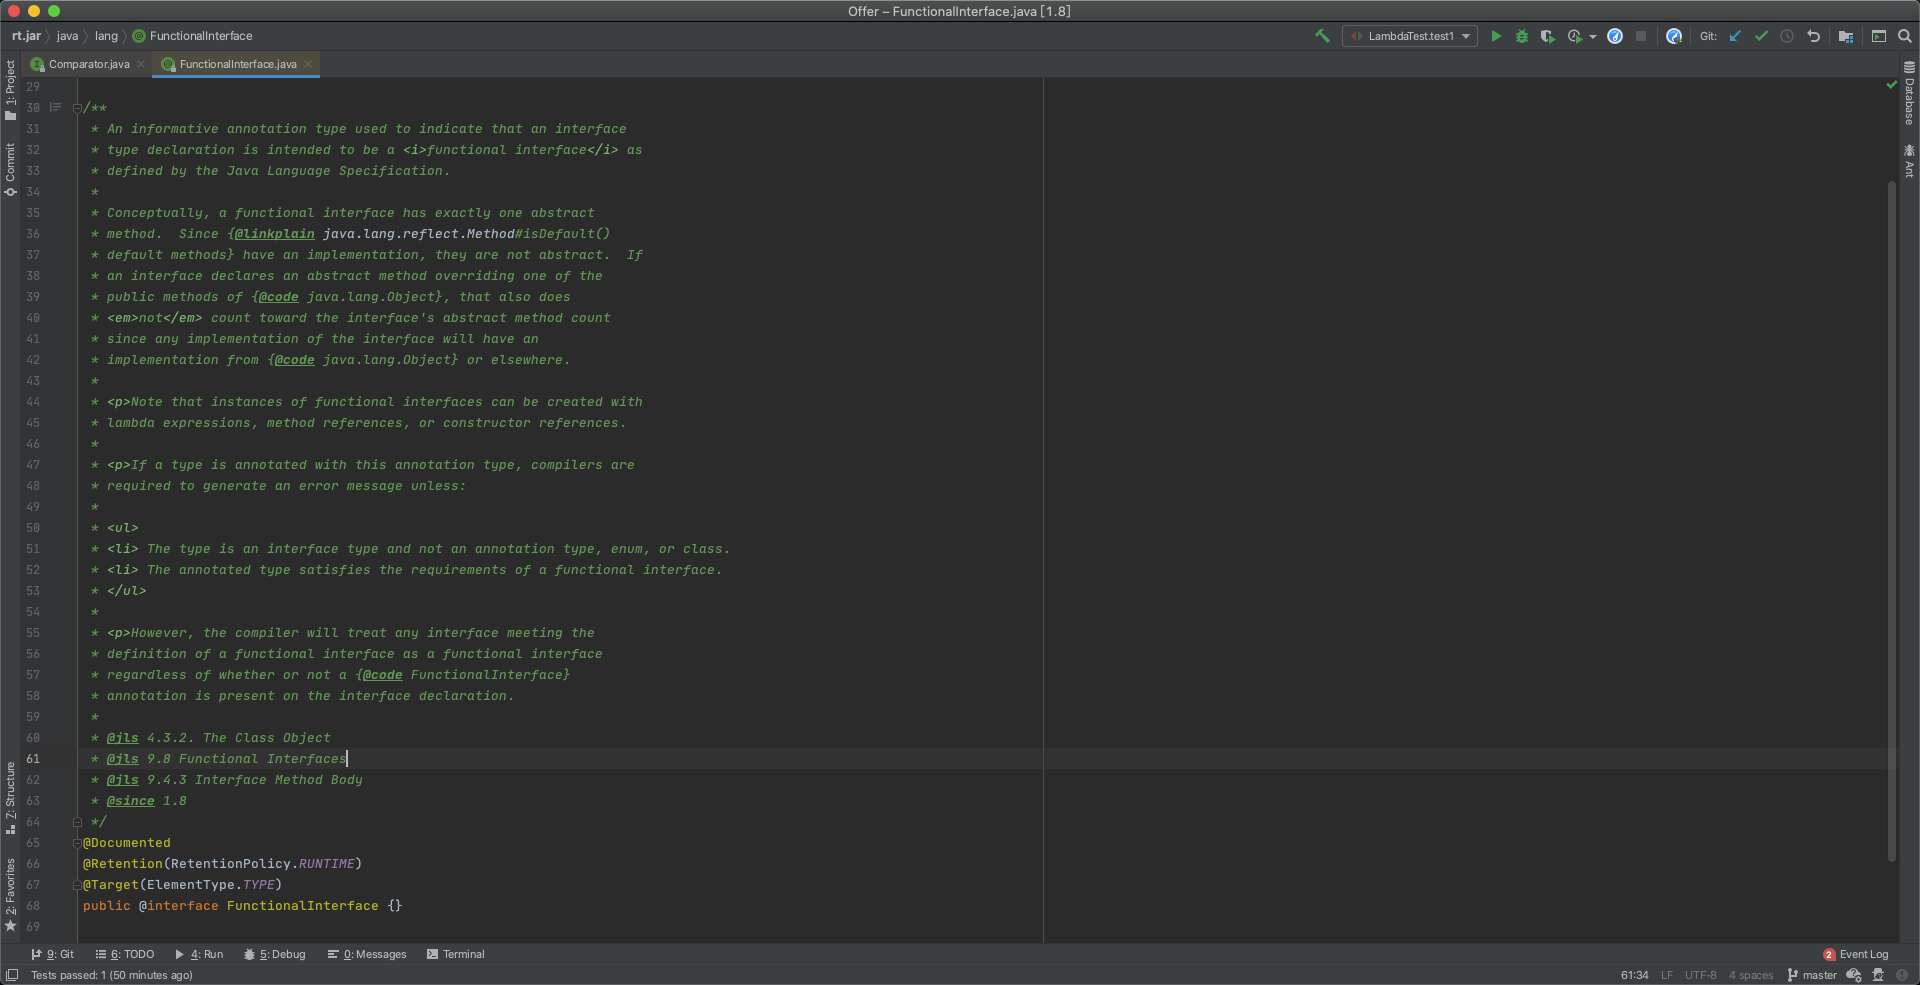Click 'Tests passed: 1' status message
This screenshot has width=1920, height=985.
pyautogui.click(x=111, y=975)
